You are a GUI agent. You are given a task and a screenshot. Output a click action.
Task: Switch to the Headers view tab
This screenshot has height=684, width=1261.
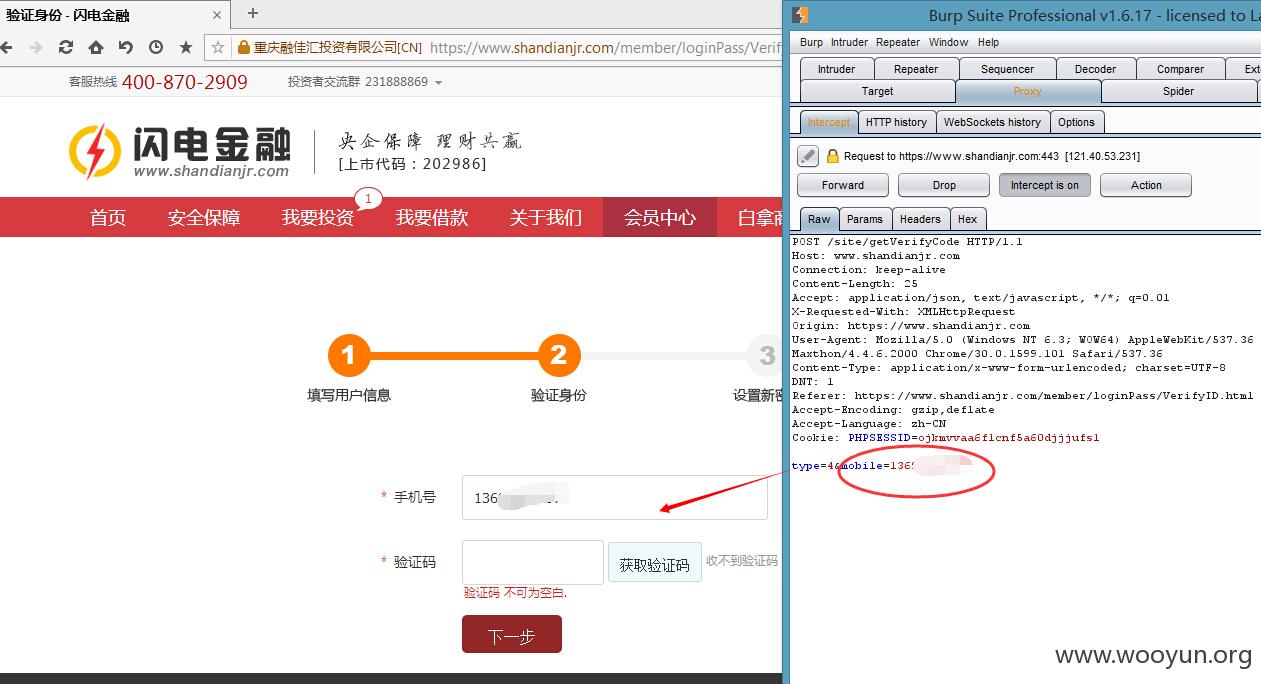(920, 219)
